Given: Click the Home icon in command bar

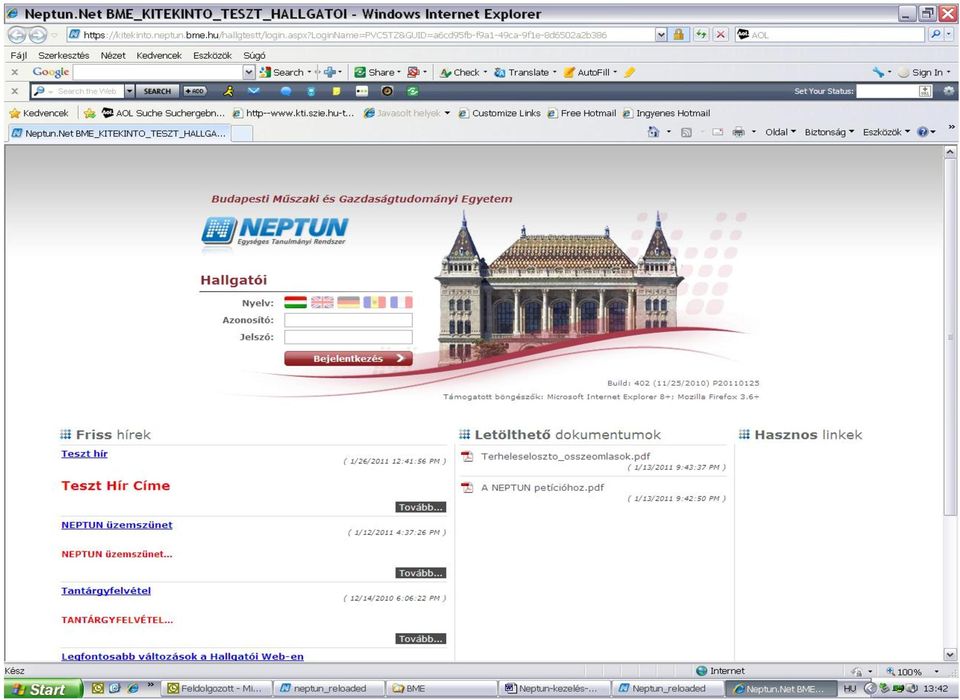Looking at the screenshot, I should (x=653, y=132).
